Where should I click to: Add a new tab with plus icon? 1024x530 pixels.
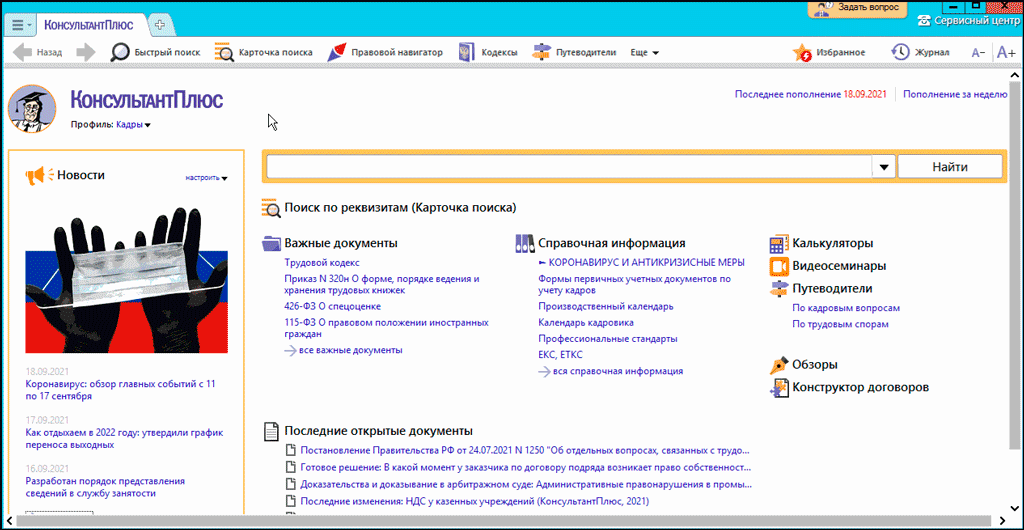[160, 25]
